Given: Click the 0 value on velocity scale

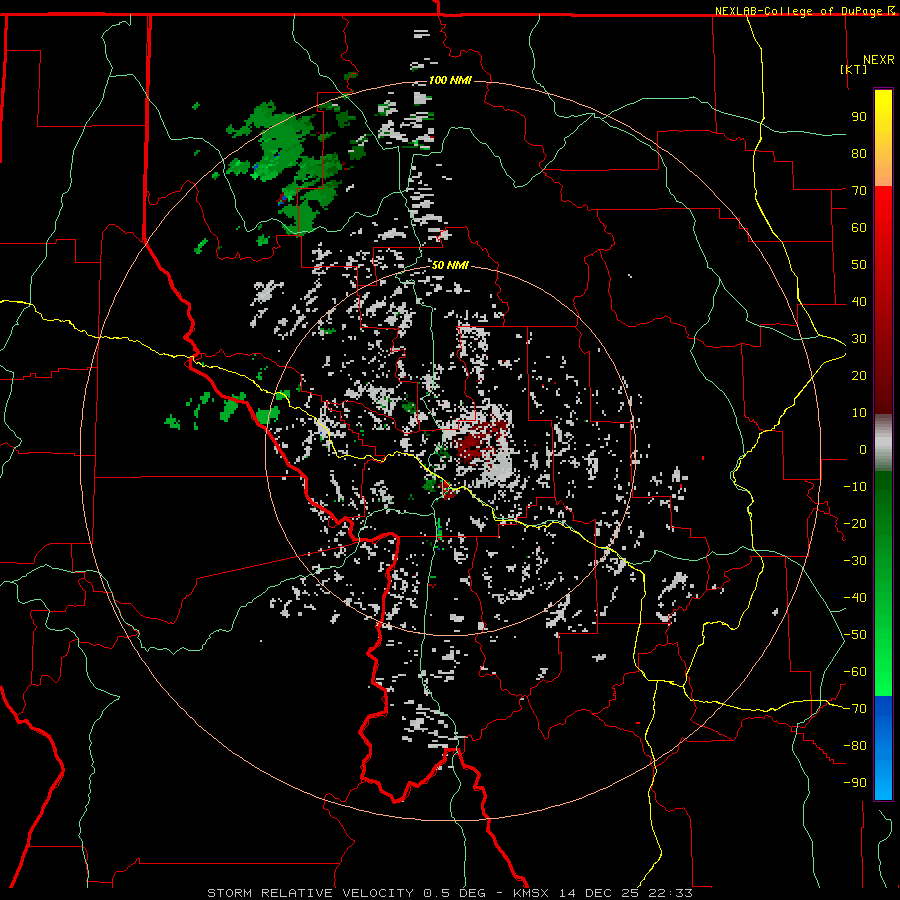Looking at the screenshot, I should 863,450.
